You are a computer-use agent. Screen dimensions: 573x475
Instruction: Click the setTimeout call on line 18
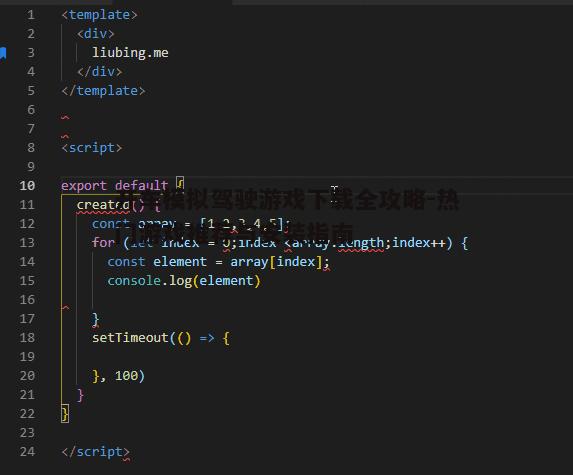coord(130,338)
